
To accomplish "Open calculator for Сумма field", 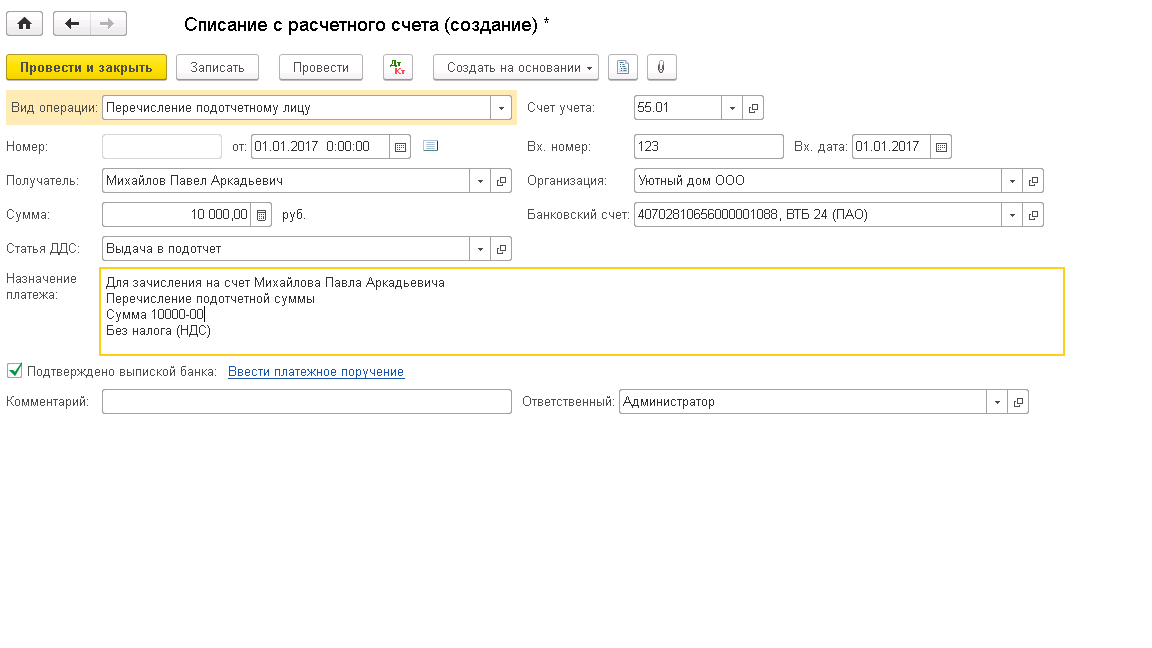I will click(261, 214).
